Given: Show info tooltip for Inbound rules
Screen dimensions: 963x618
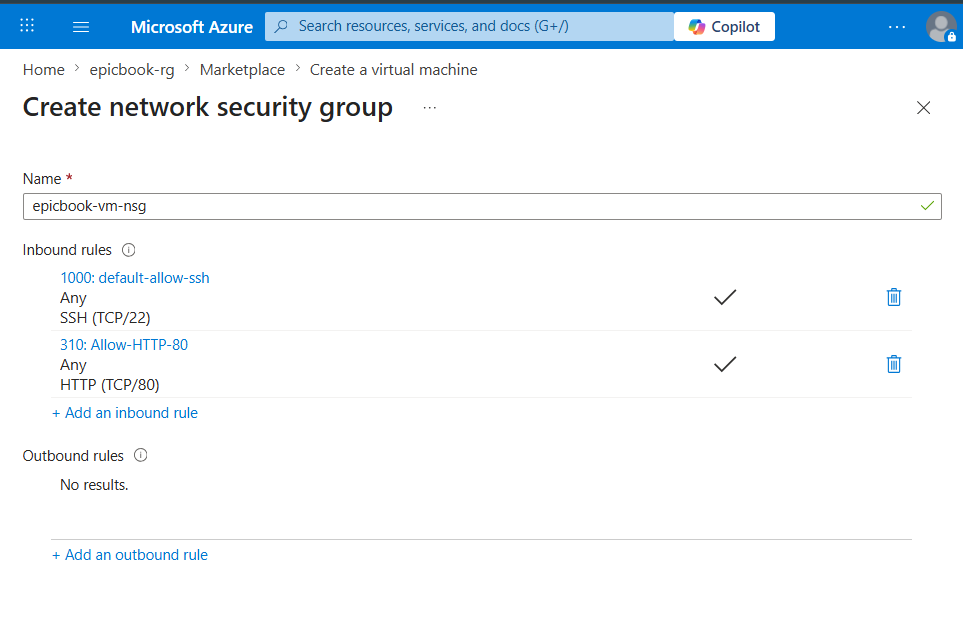Looking at the screenshot, I should point(128,250).
